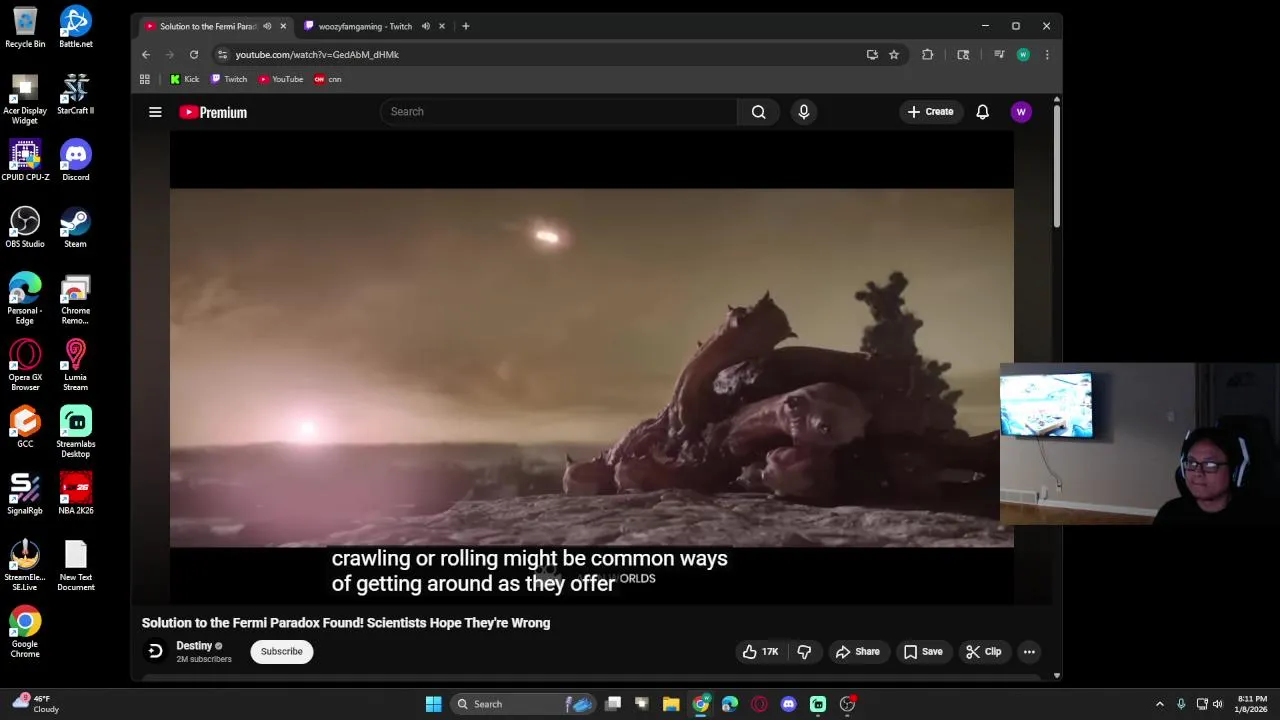Click the Create button
Viewport: 1280px width, 720px height.
point(930,112)
